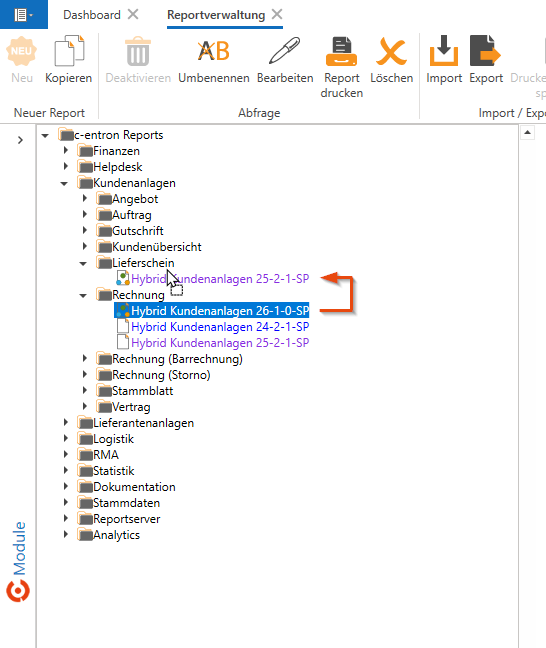This screenshot has width=546, height=648.
Task: Click the Löschen X icon
Action: (x=391, y=51)
